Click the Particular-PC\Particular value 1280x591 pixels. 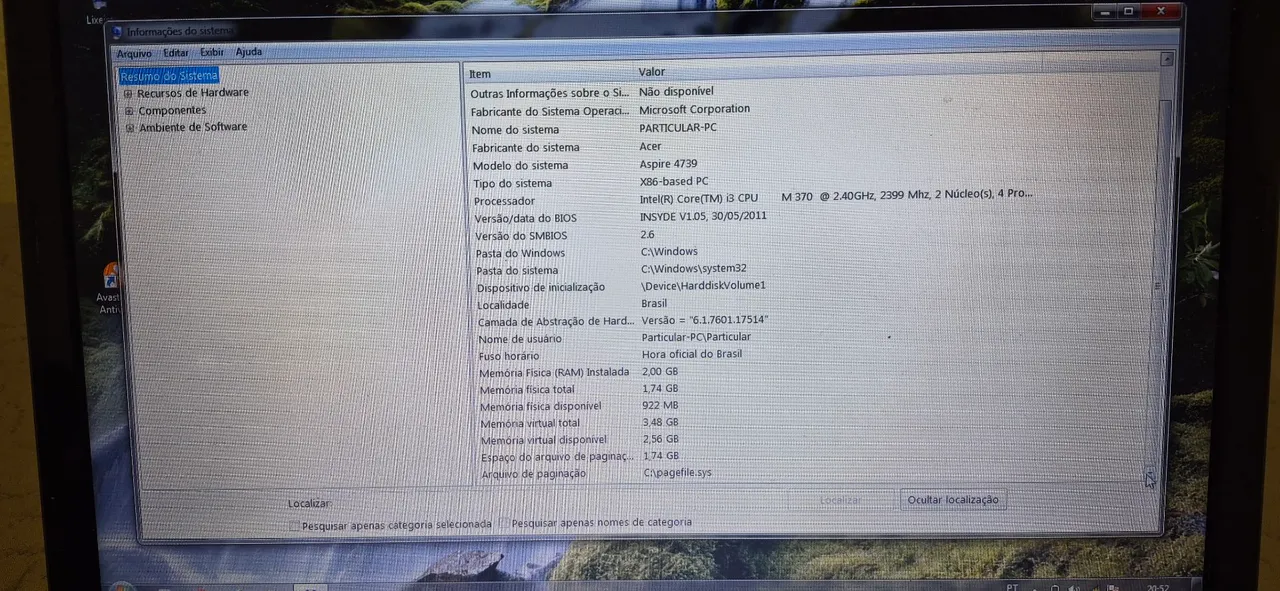[696, 337]
